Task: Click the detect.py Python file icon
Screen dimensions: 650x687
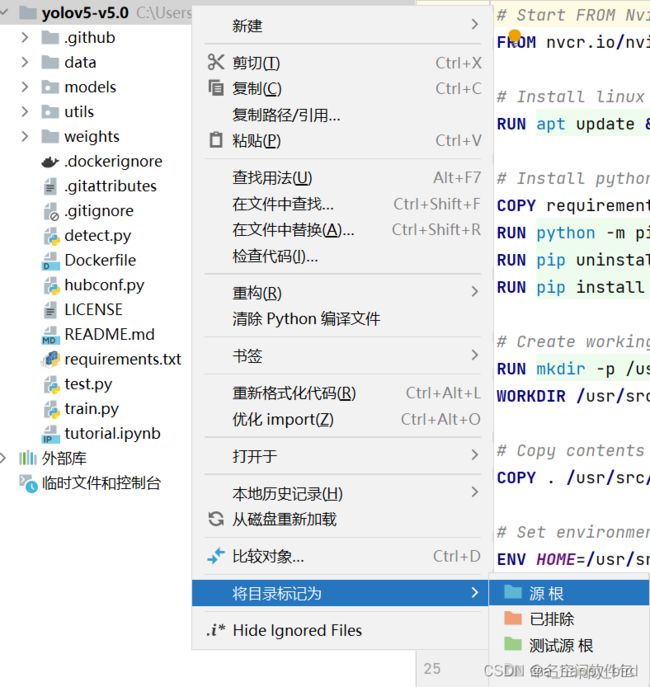Action: tap(51, 236)
